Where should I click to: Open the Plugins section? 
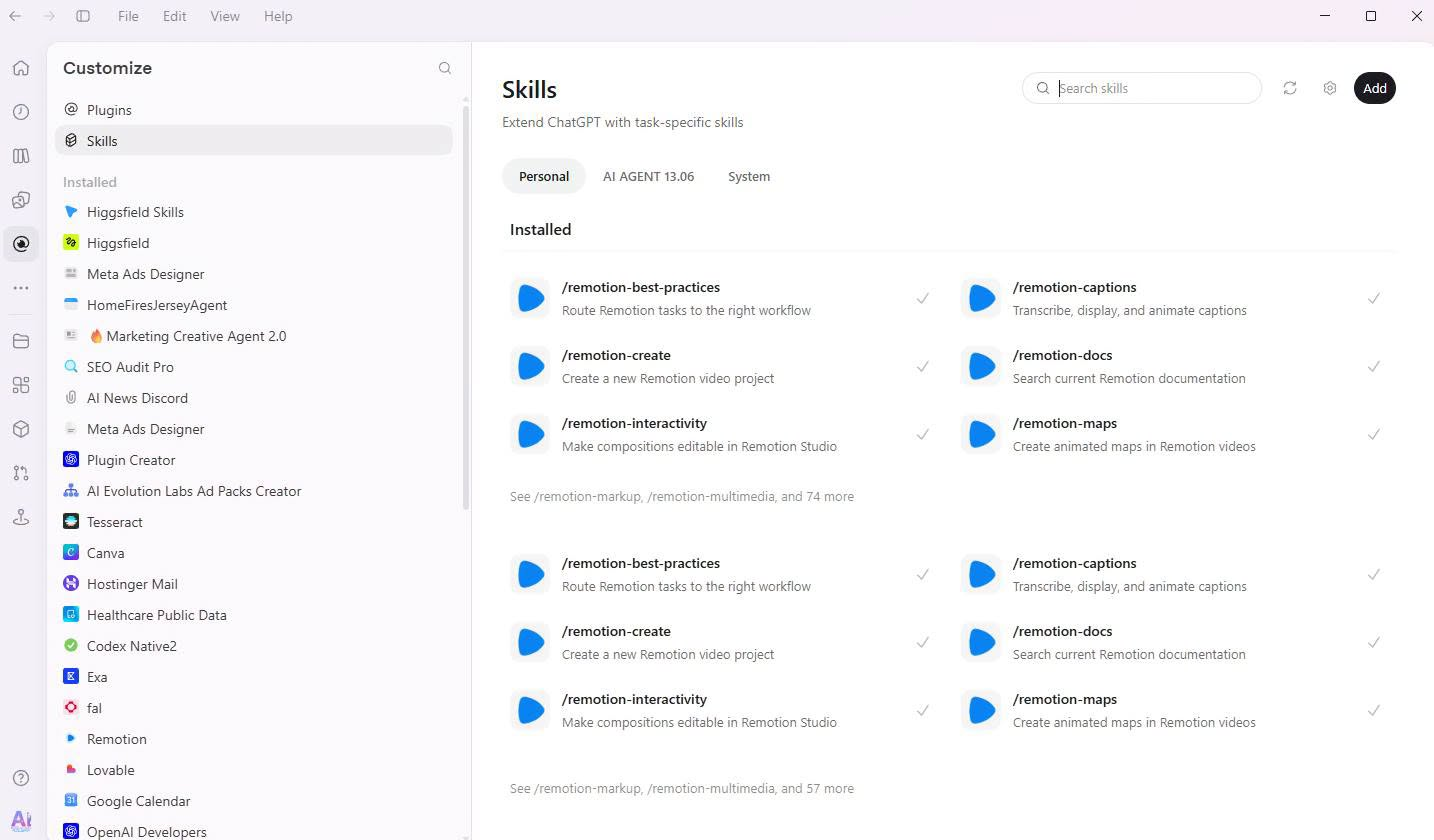[254, 110]
